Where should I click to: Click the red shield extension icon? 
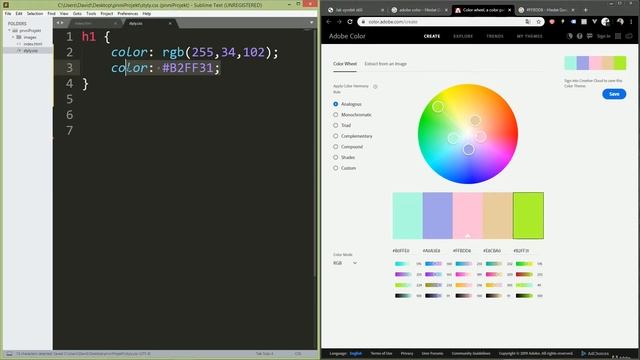point(552,22)
